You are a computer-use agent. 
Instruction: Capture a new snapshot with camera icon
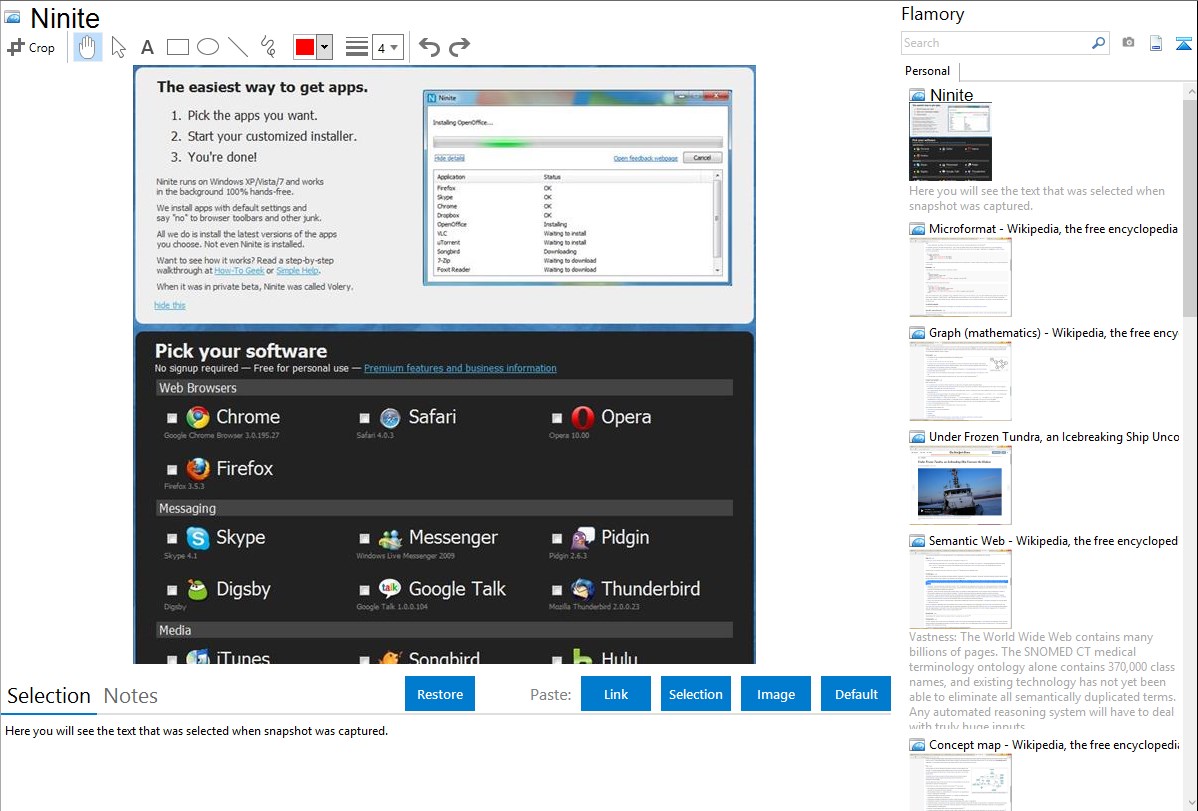(x=1128, y=43)
